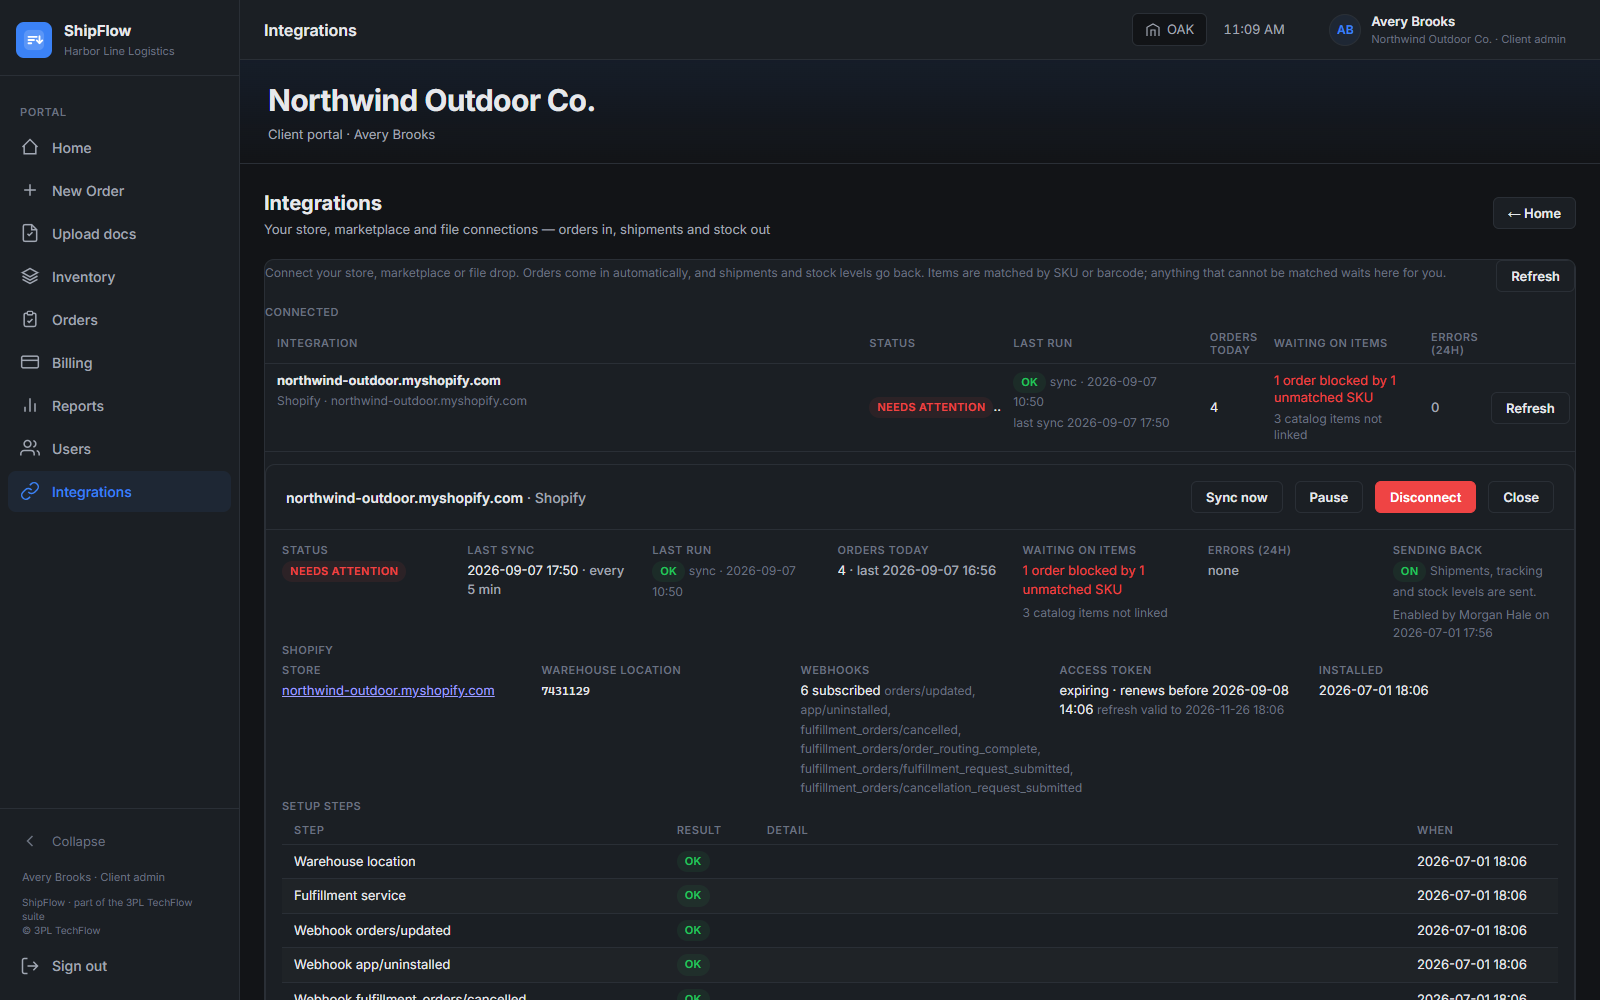
Task: Open Upload docs icon in sidebar
Action: point(30,233)
